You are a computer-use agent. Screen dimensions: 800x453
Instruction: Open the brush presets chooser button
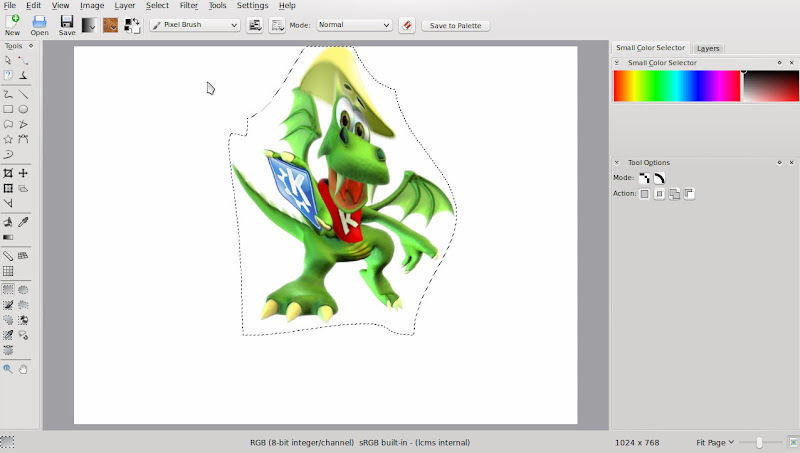(277, 25)
